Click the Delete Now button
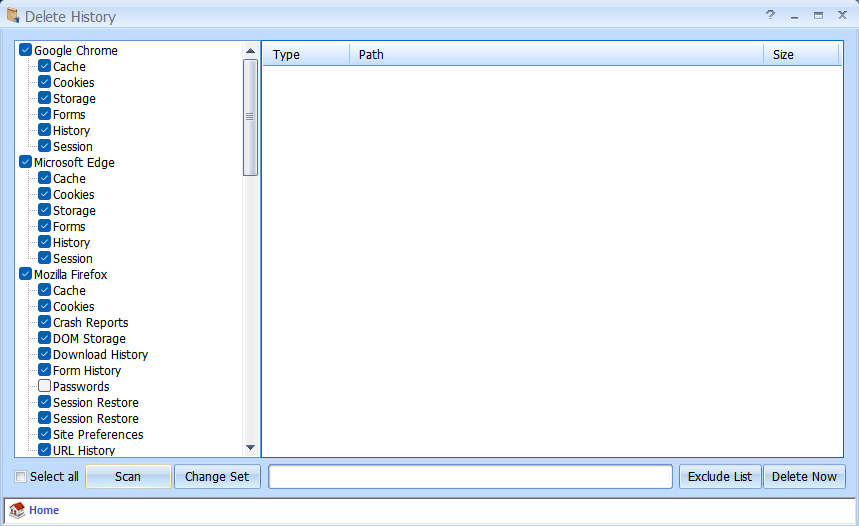Screen dimensions: 859x526 pyautogui.click(x=804, y=477)
